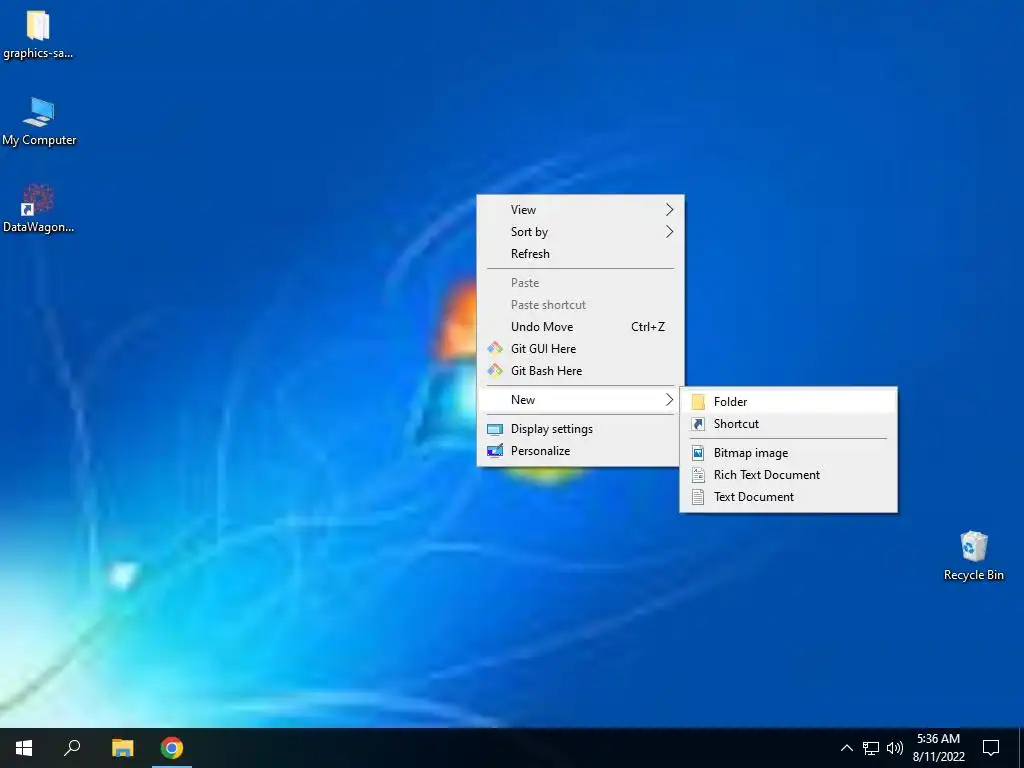Choose Git Bash Here
1024x768 pixels.
tap(581, 371)
